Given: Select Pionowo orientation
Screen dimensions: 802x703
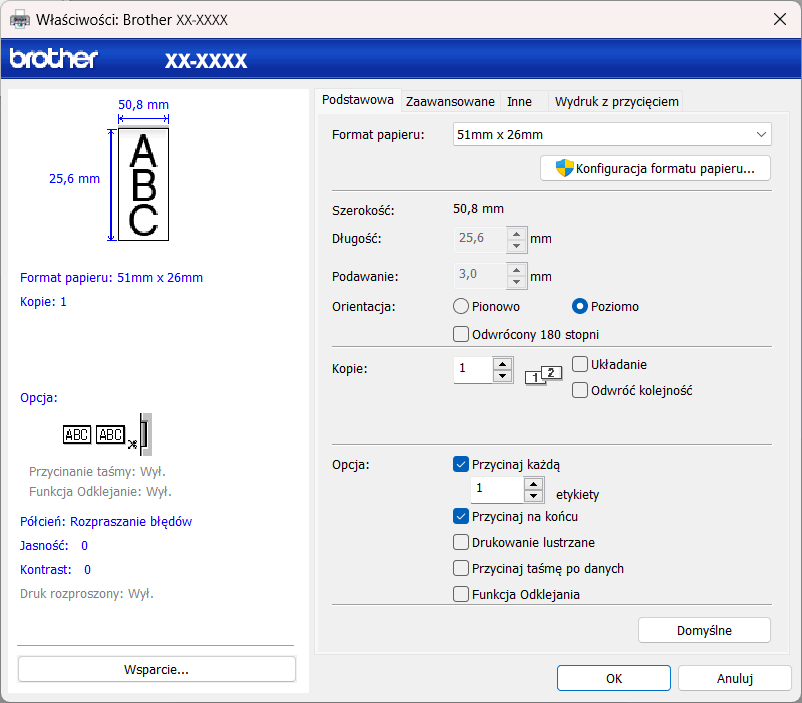Looking at the screenshot, I should click(461, 307).
